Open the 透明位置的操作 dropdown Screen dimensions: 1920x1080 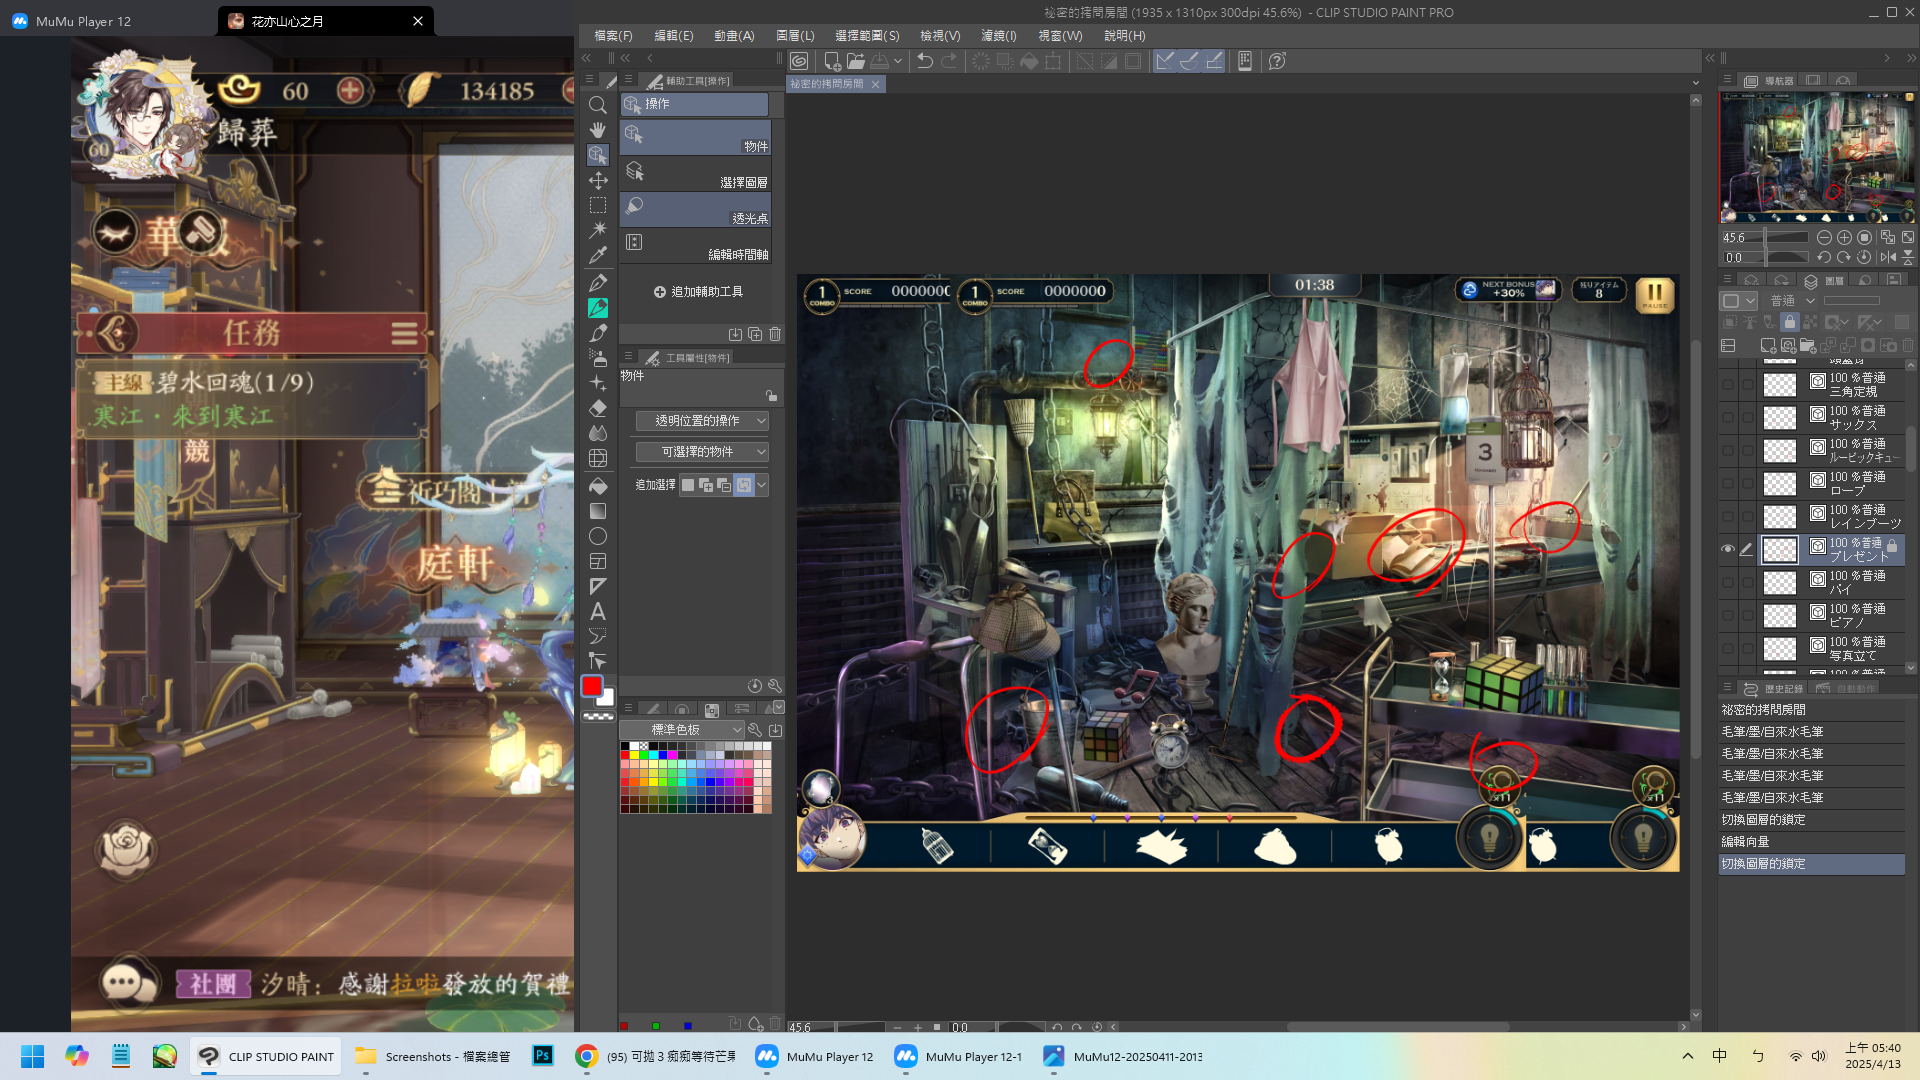click(702, 421)
